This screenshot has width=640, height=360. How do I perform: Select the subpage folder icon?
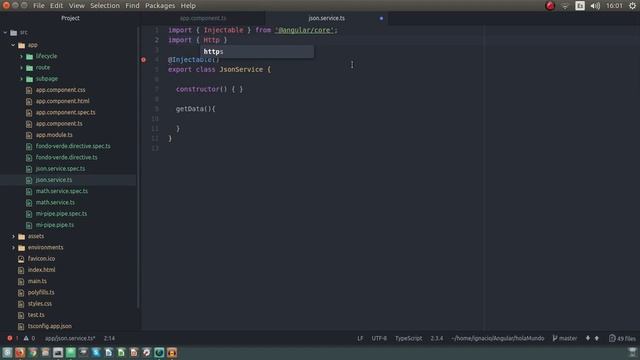click(x=29, y=79)
